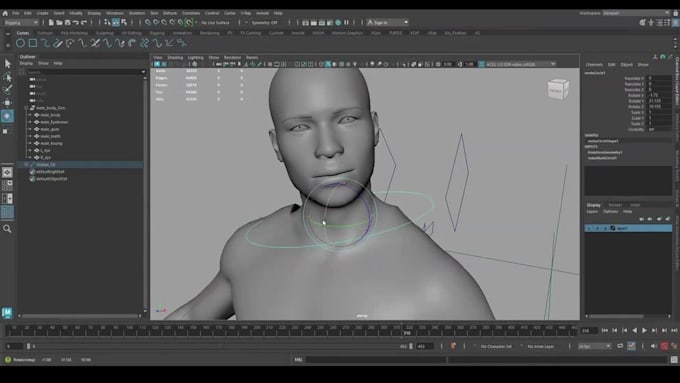
Task: Click the auto keyframe red icon
Action: pyautogui.click(x=664, y=346)
